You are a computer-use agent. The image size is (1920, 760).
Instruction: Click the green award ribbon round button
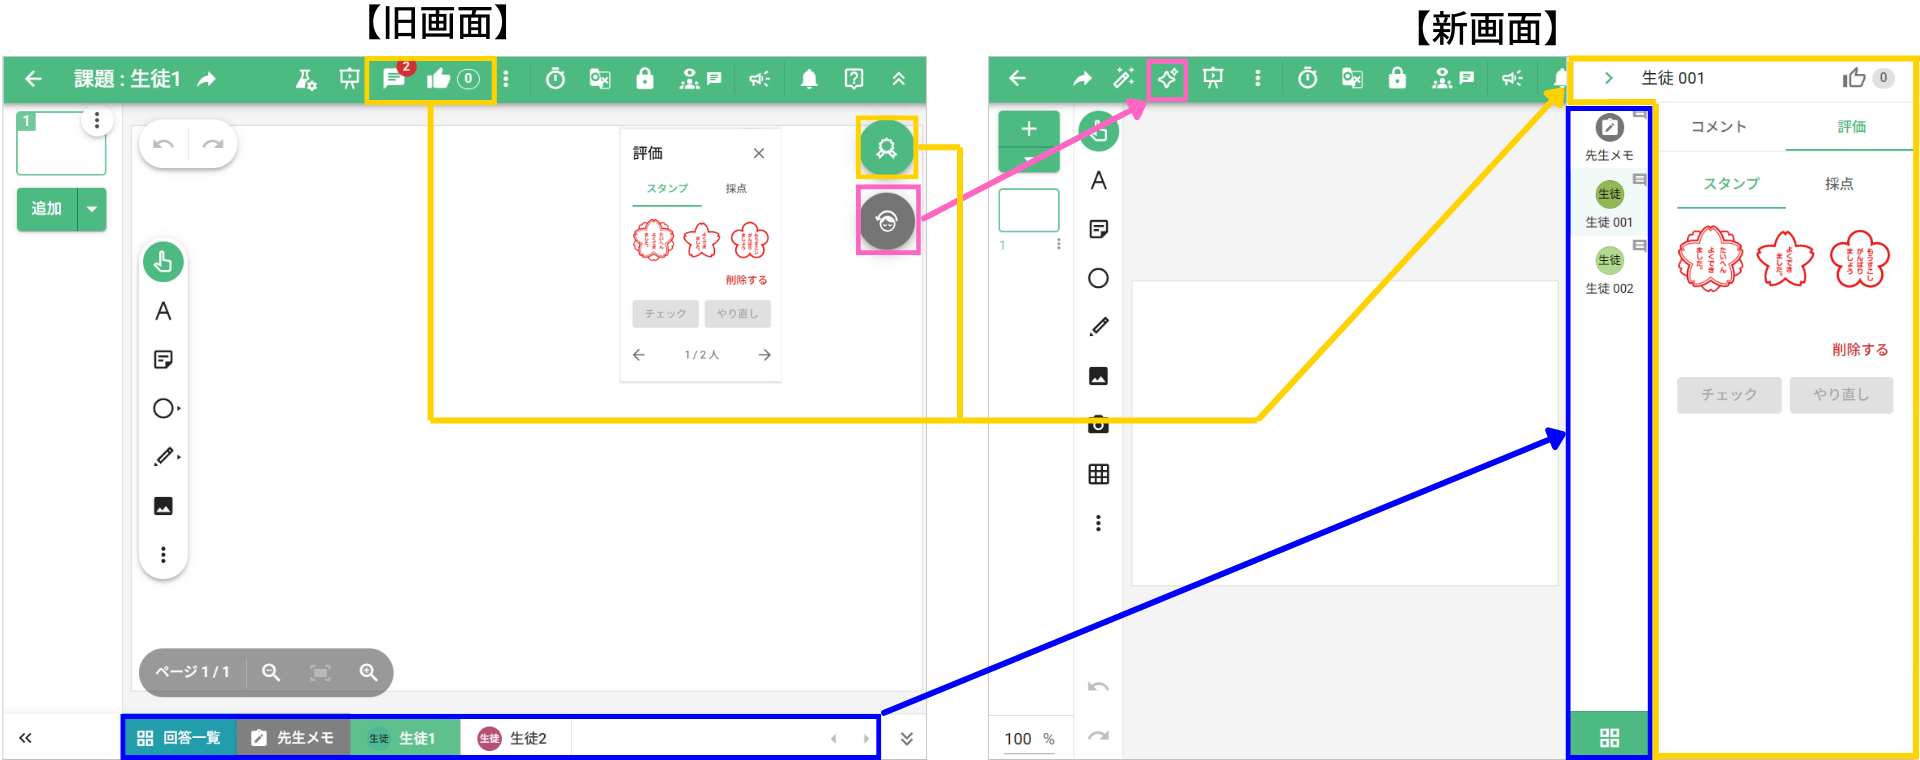click(x=886, y=148)
